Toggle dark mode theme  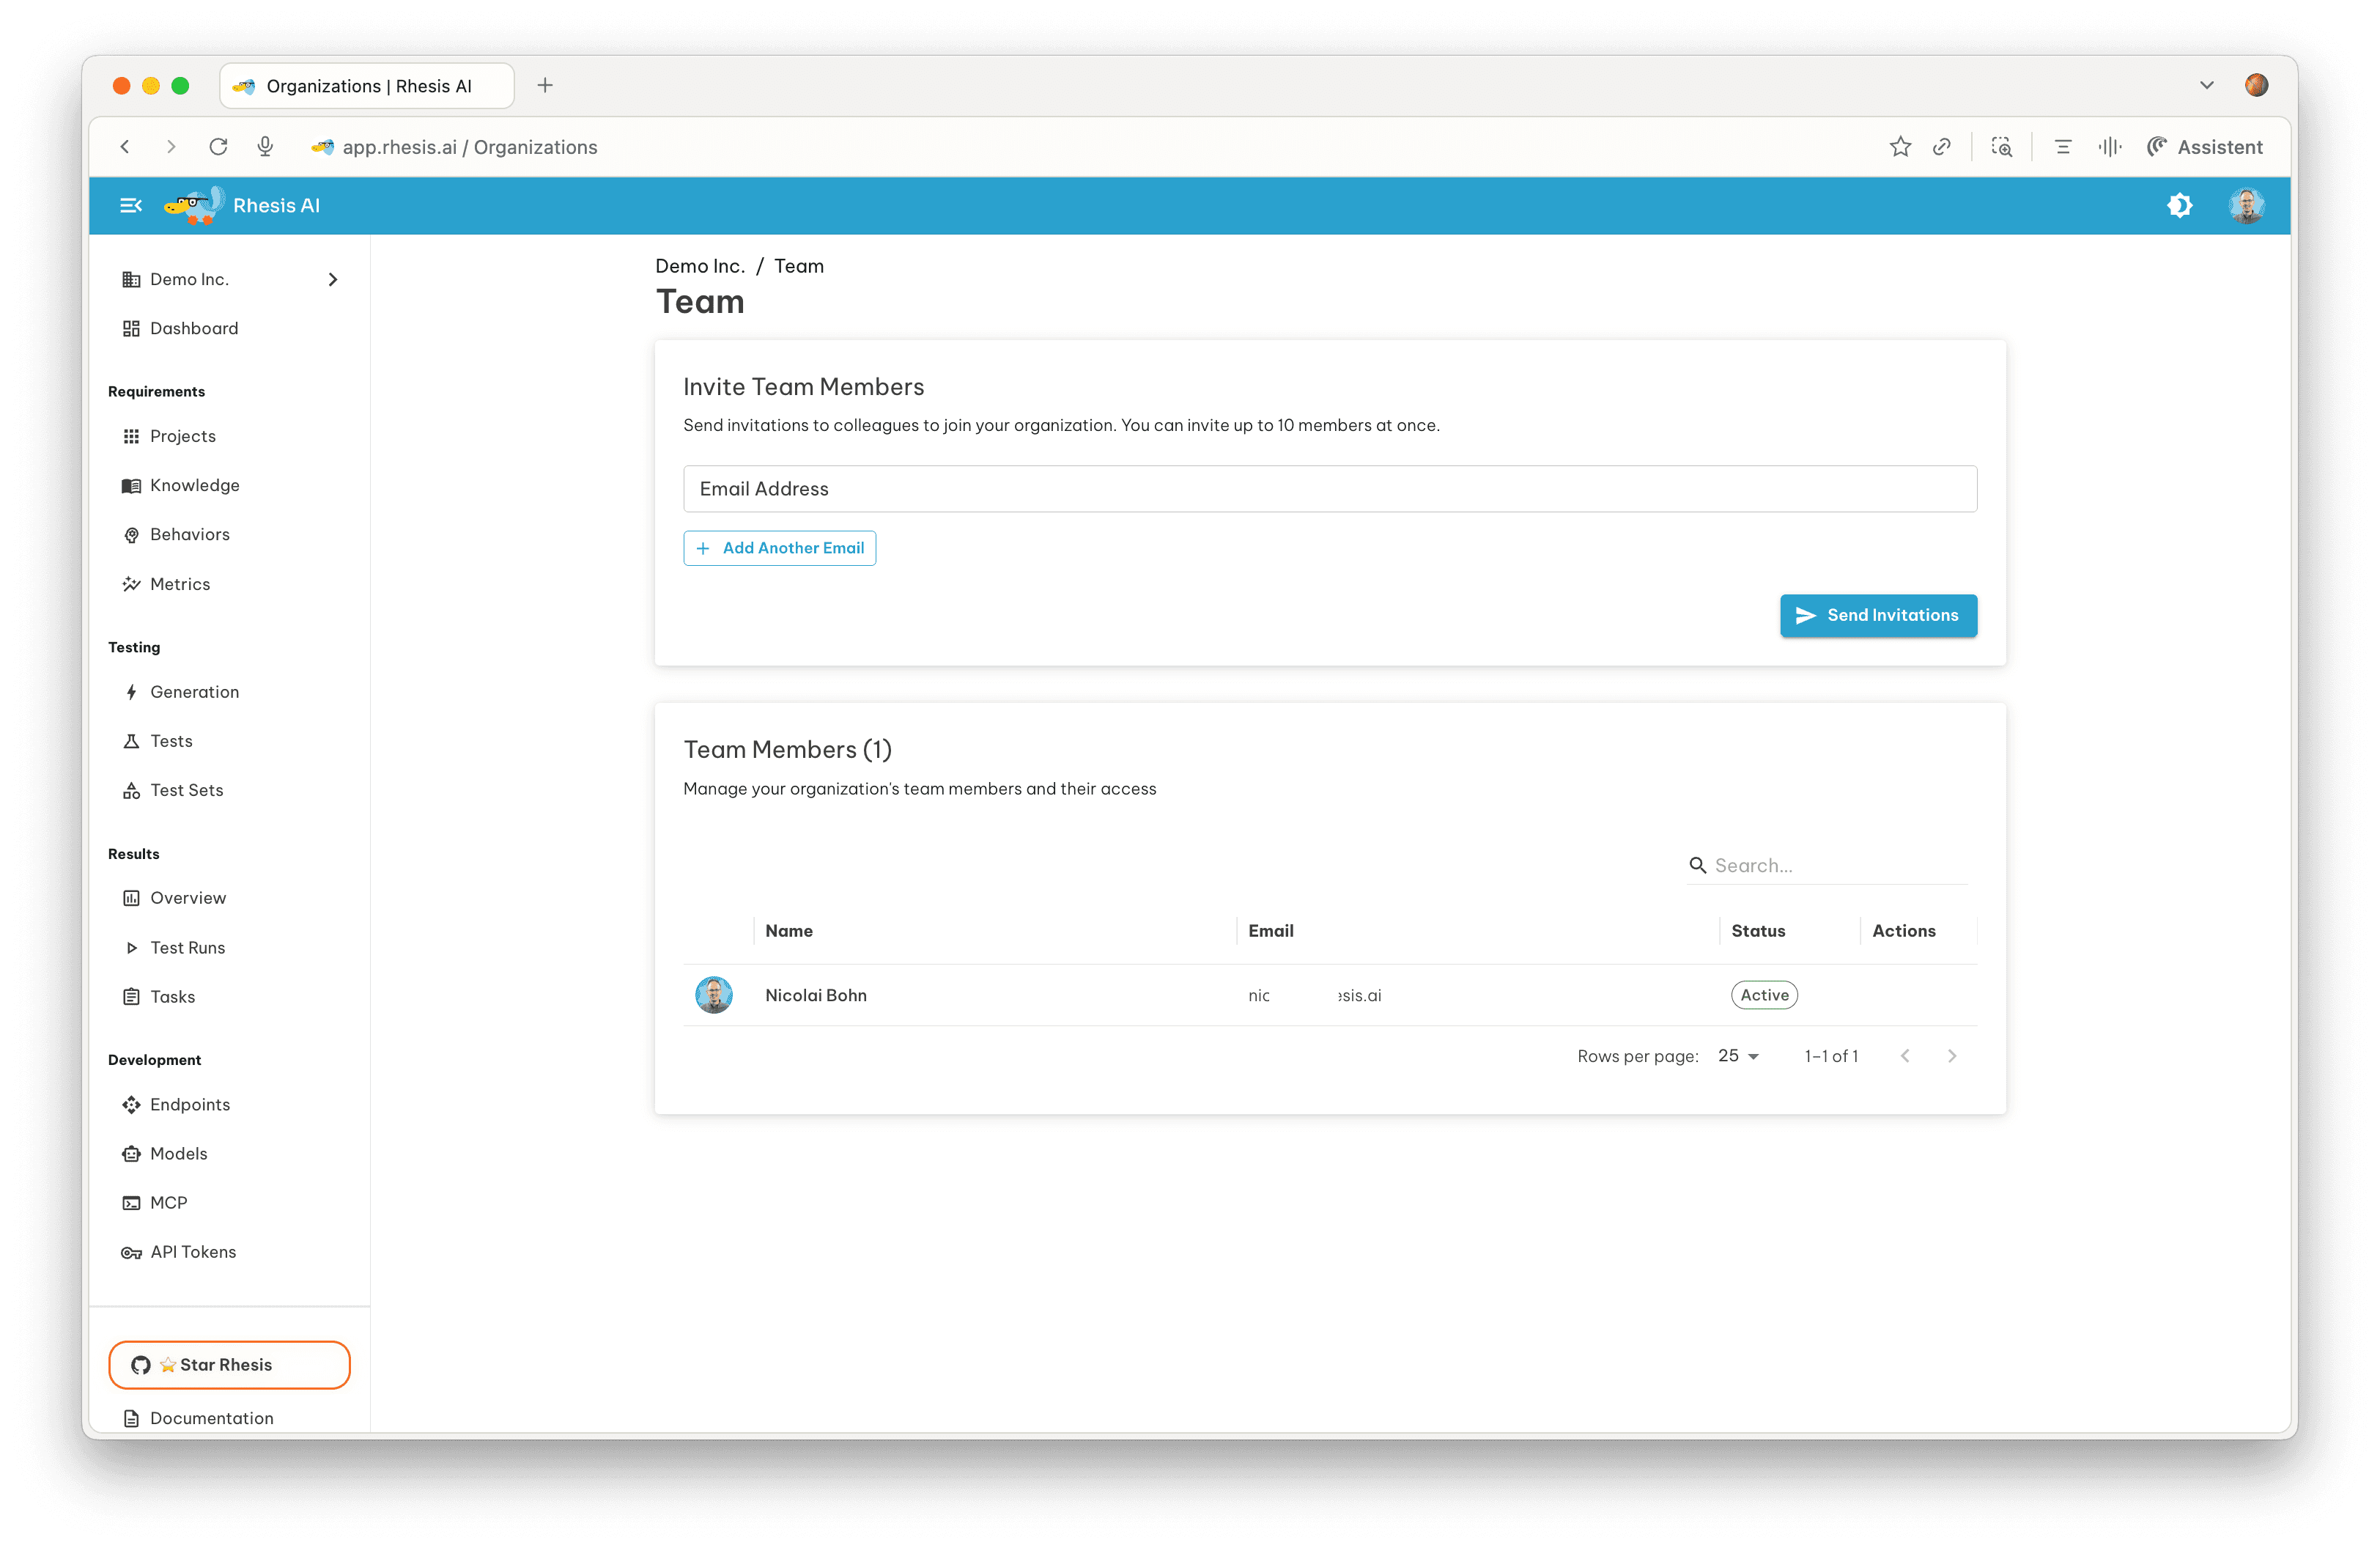tap(2181, 205)
